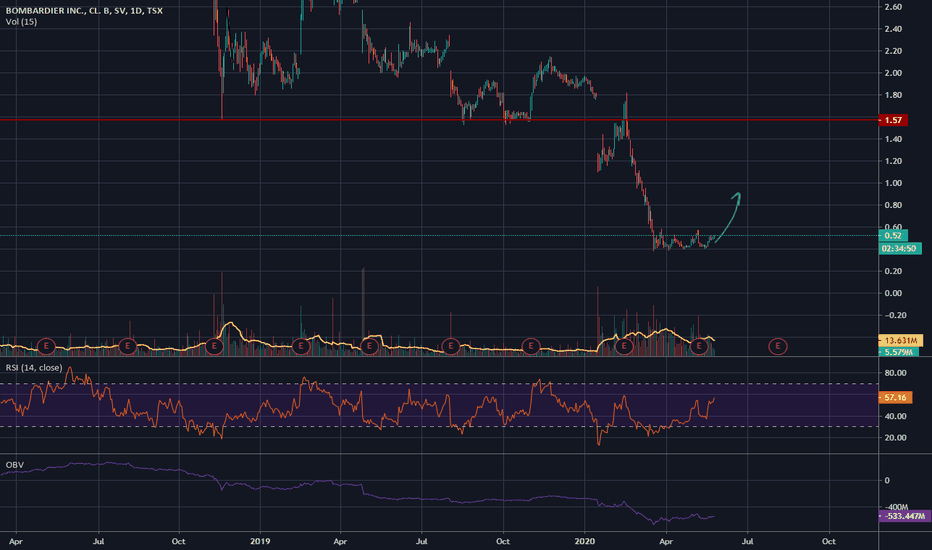Viewport: 932px width, 550px height.
Task: Click the 0.80 price scale value
Action: (893, 205)
